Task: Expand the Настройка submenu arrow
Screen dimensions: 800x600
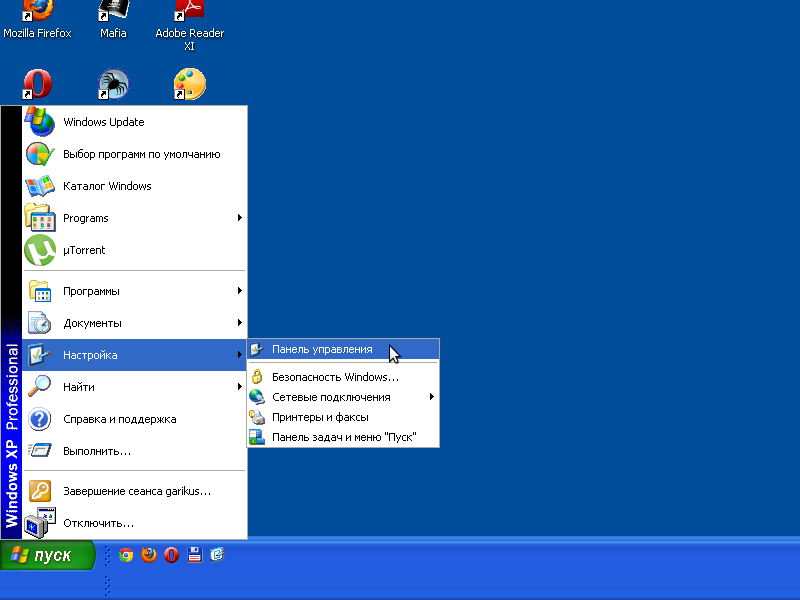Action: (x=239, y=355)
